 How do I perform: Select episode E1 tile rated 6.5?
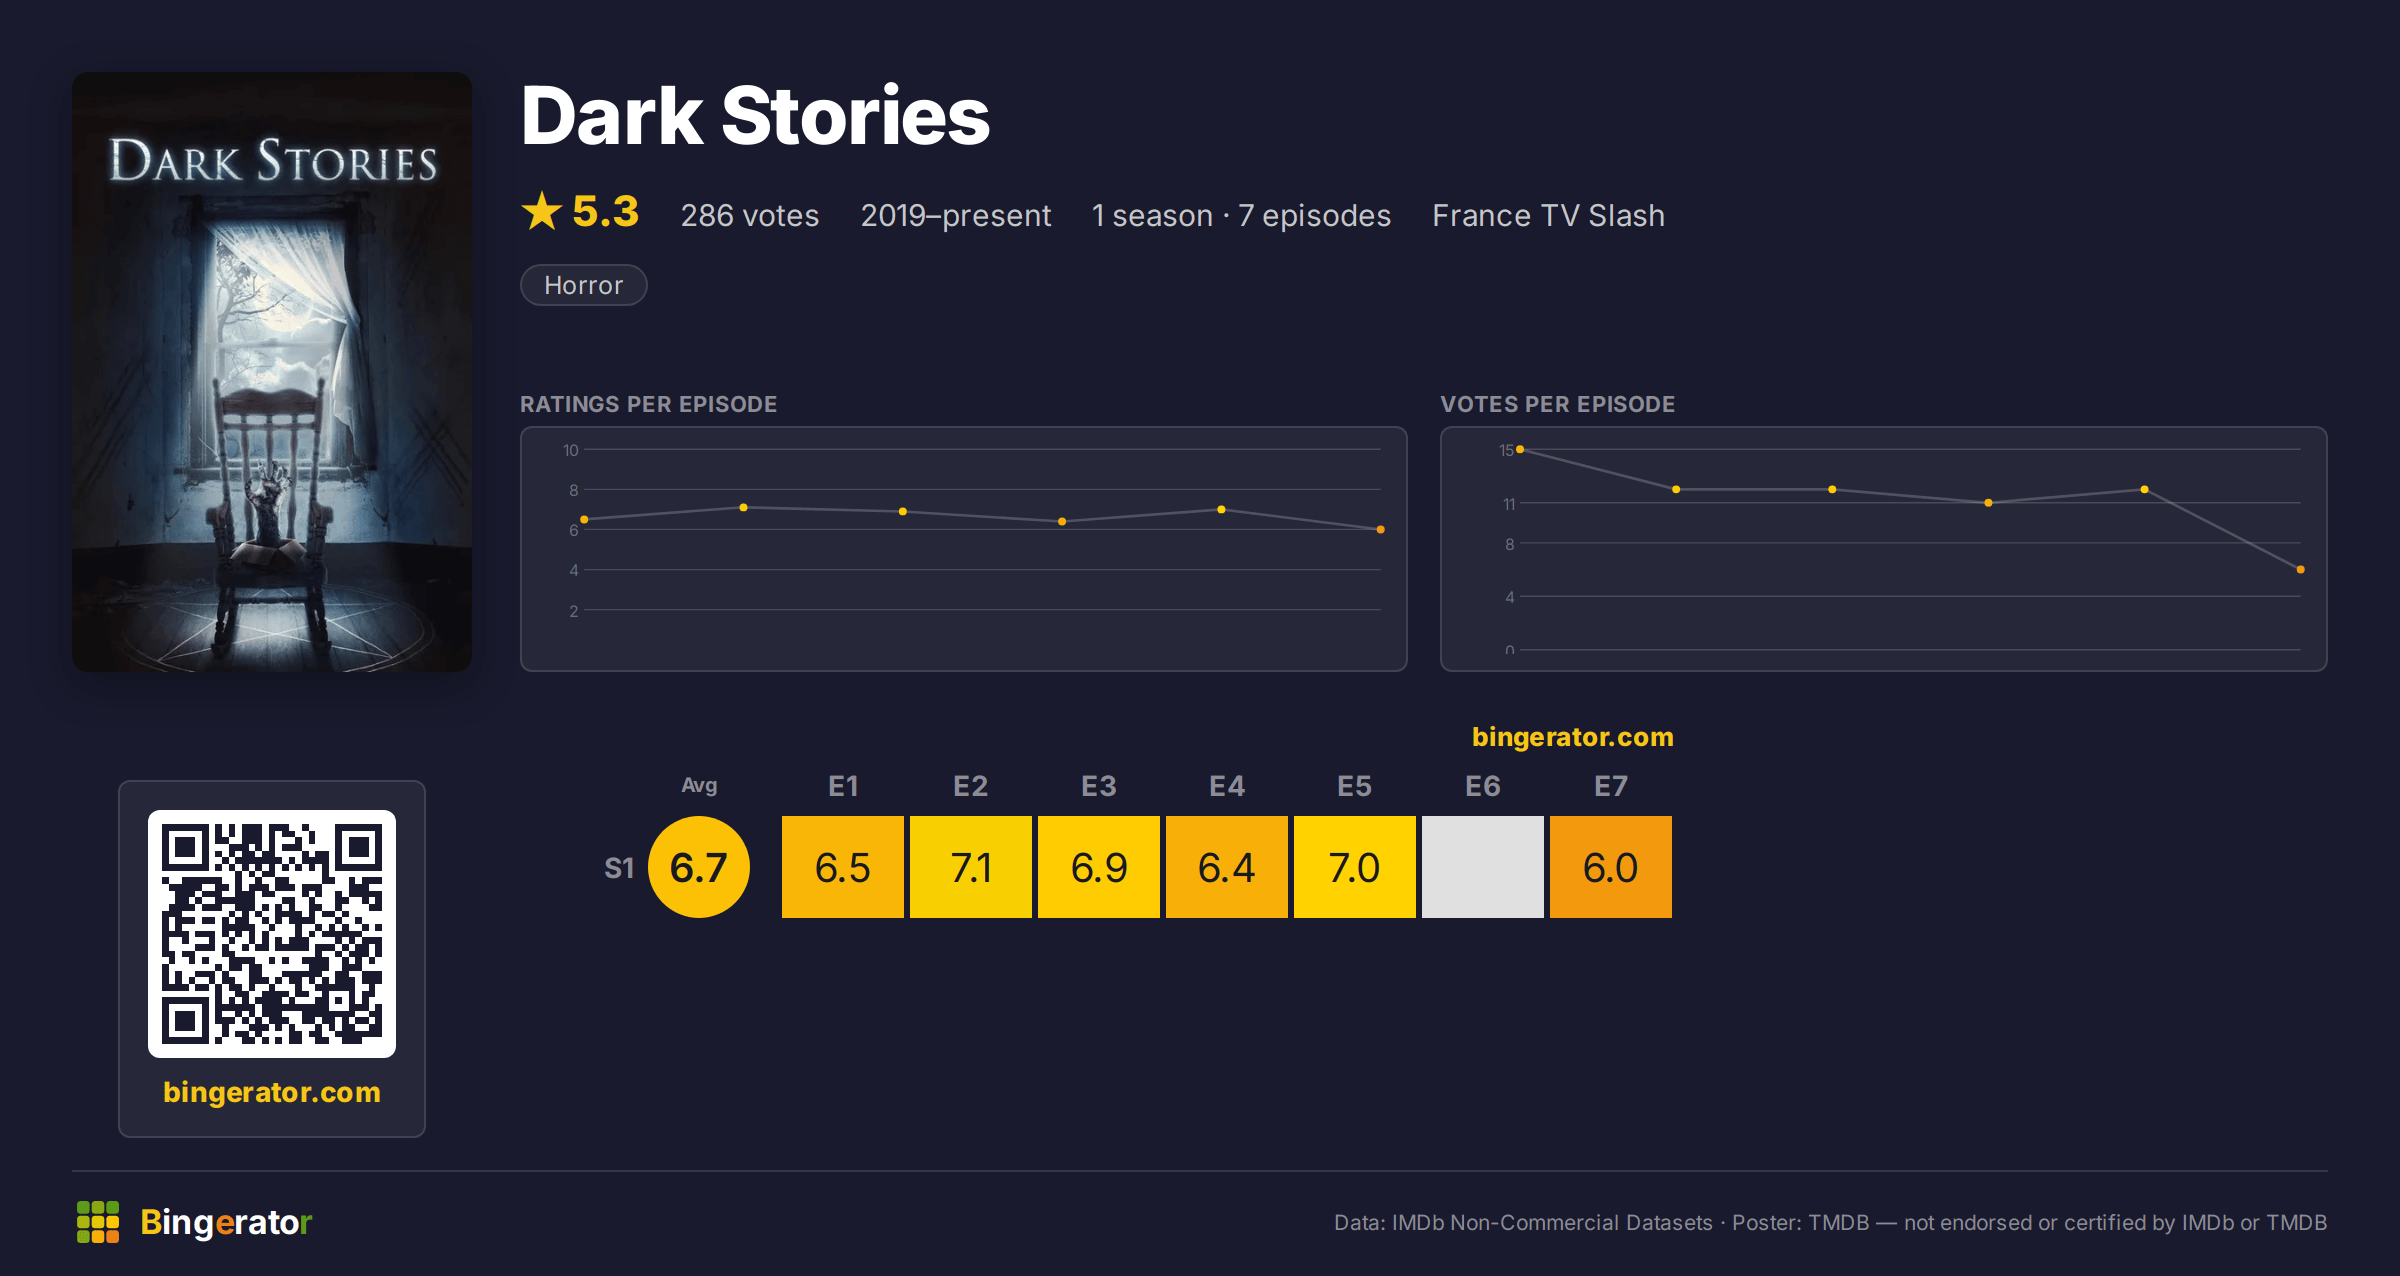[x=843, y=867]
